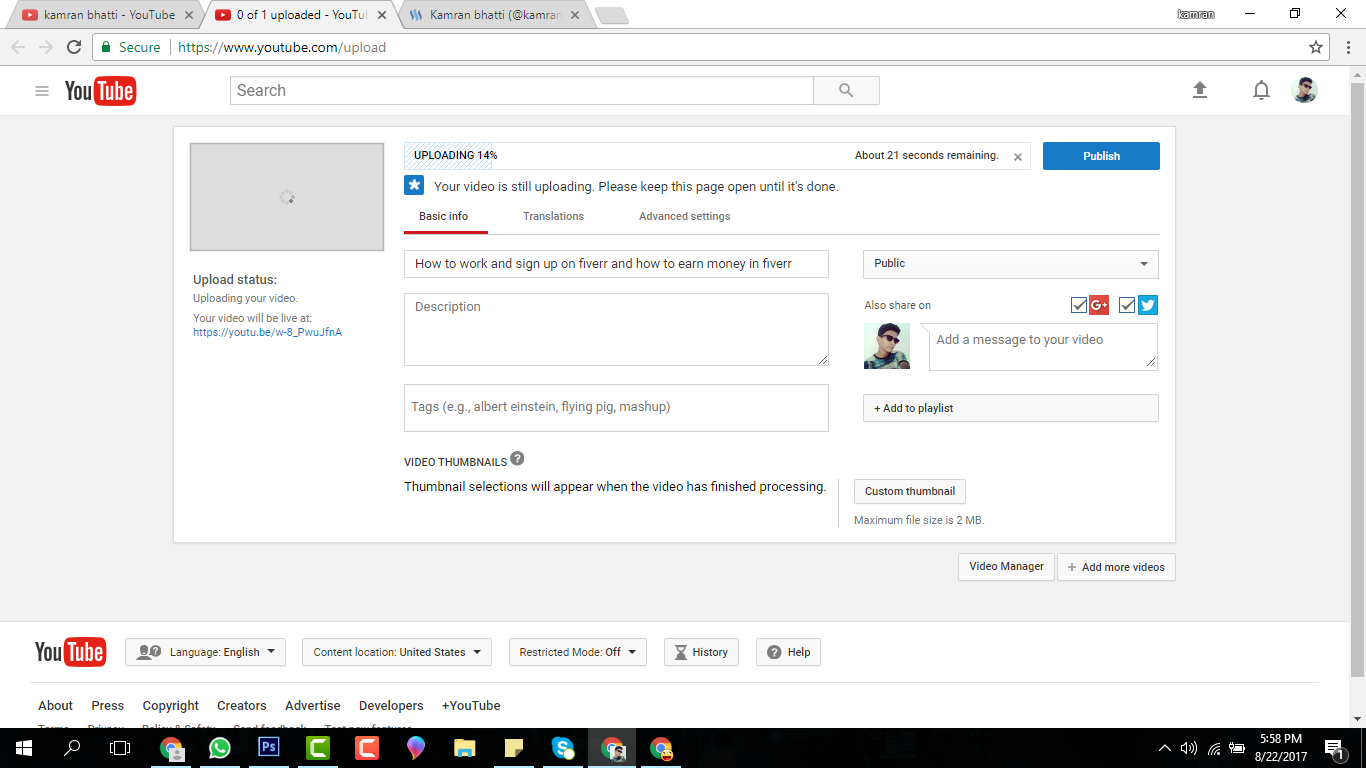Screen dimensions: 1366x768
Task: Open File Explorer from the taskbar
Action: pos(465,748)
